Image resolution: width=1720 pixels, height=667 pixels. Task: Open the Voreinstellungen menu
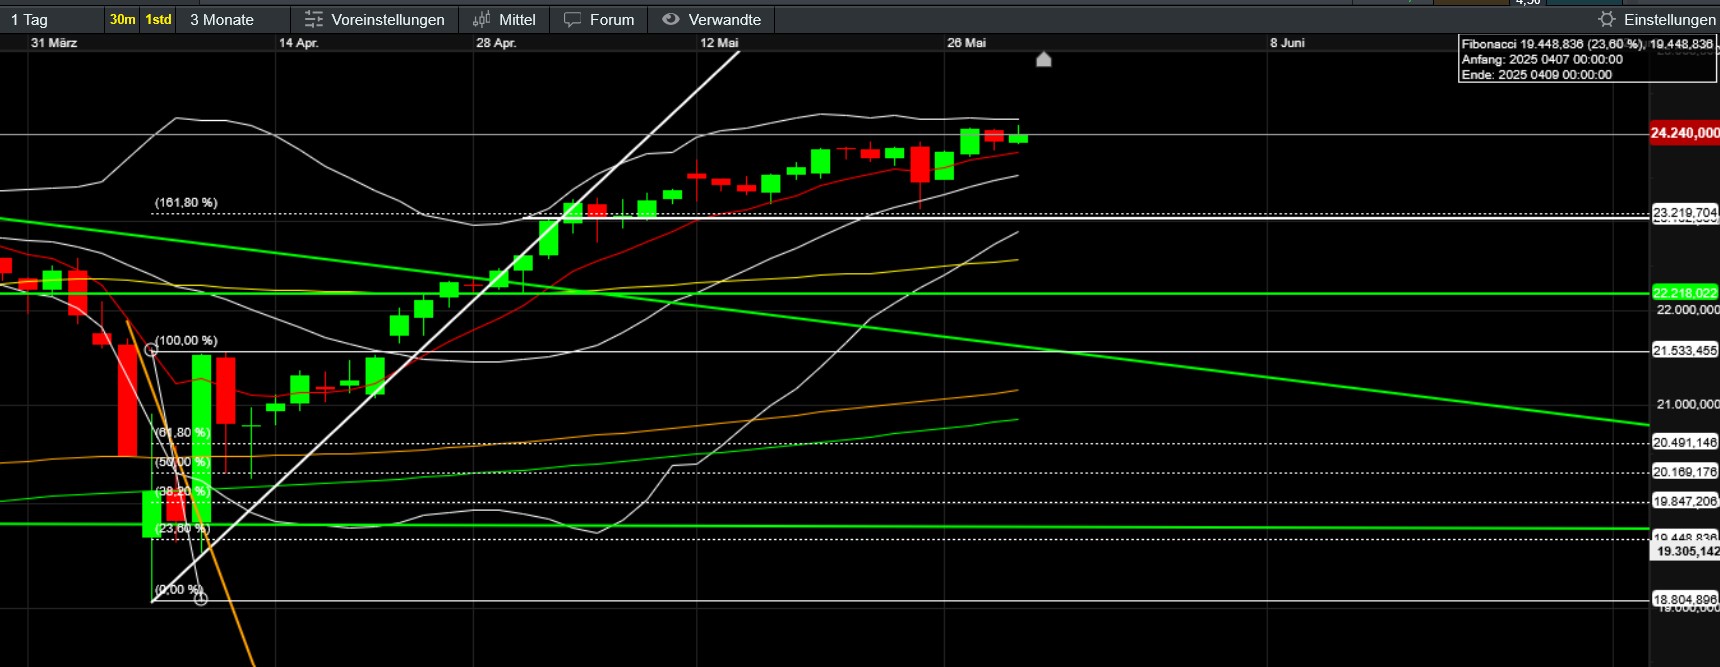tap(388, 19)
